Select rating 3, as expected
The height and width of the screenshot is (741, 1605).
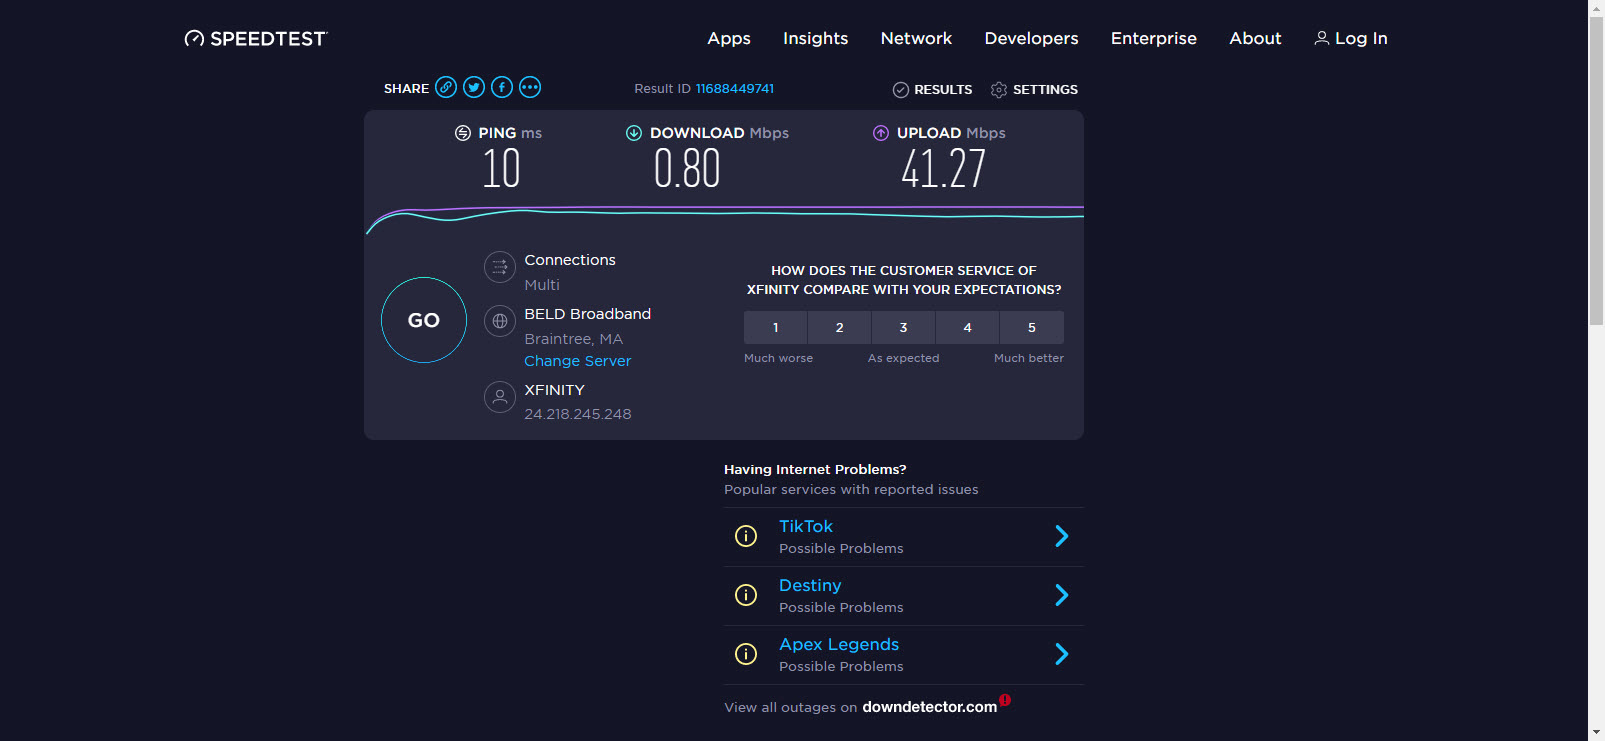pyautogui.click(x=903, y=327)
